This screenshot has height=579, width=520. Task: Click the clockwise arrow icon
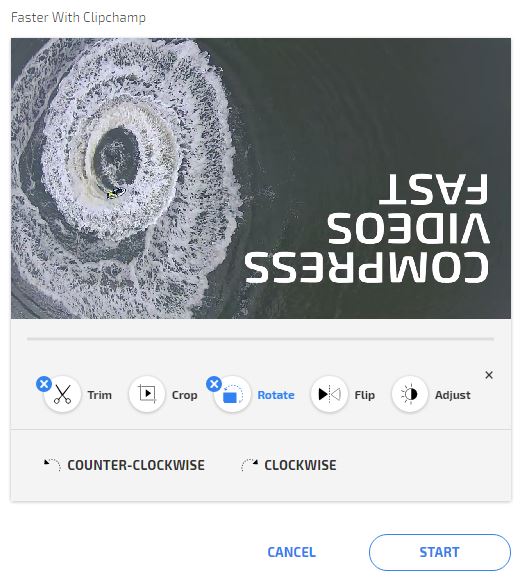tap(249, 465)
